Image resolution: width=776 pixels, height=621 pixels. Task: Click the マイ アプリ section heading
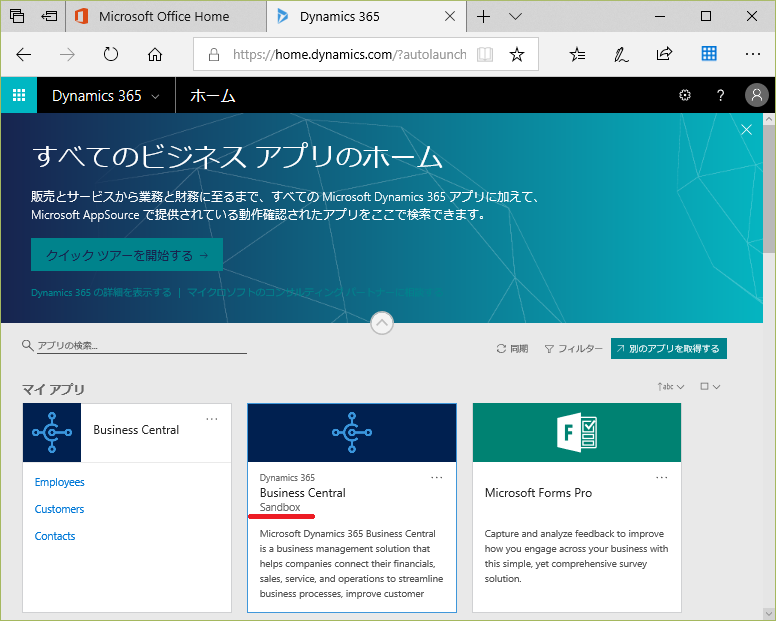(x=53, y=389)
